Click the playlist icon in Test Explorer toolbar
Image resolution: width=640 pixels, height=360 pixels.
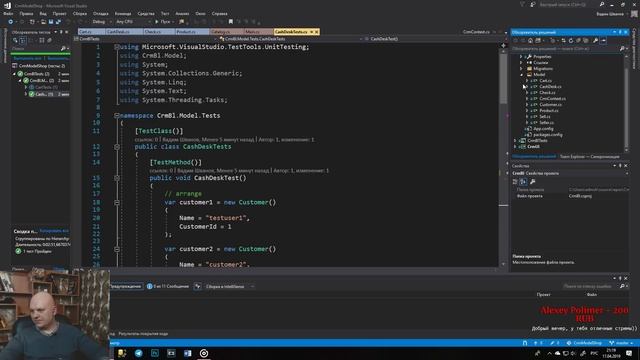pyautogui.click(x=42, y=40)
